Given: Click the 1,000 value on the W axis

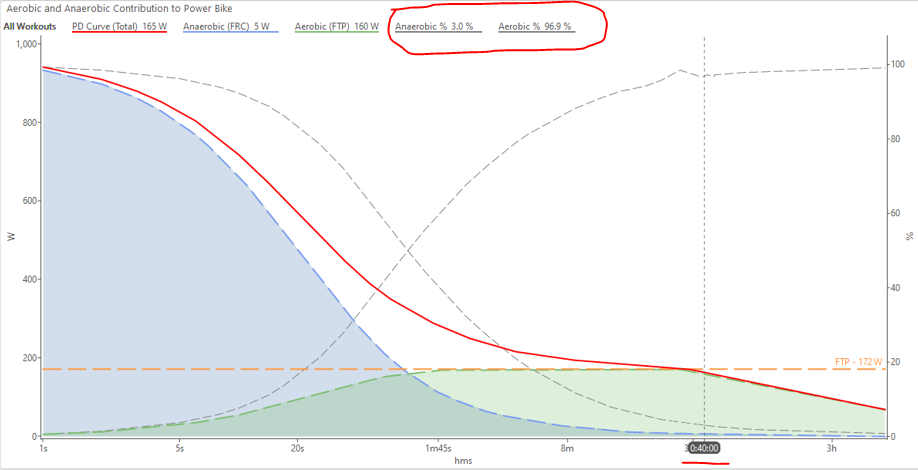Looking at the screenshot, I should point(26,44).
